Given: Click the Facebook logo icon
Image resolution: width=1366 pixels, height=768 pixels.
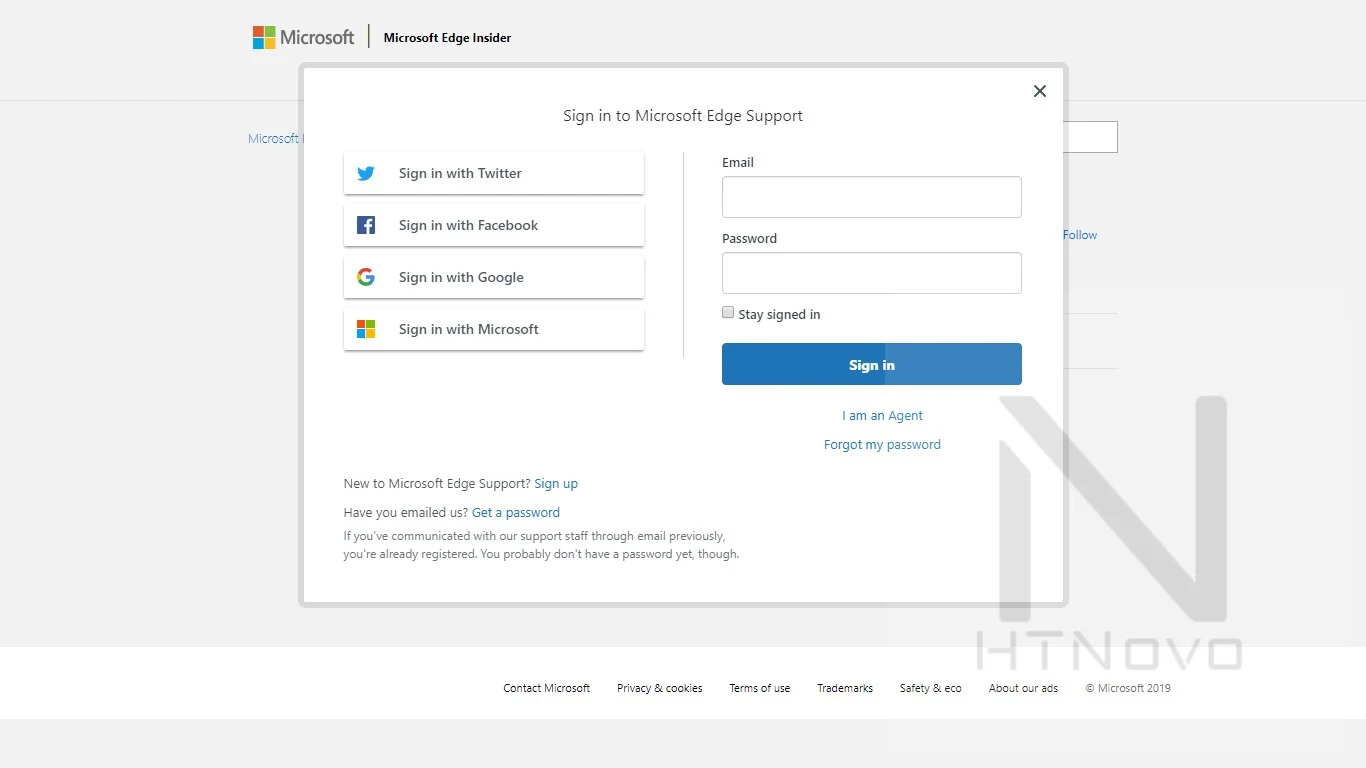Looking at the screenshot, I should coord(366,225).
